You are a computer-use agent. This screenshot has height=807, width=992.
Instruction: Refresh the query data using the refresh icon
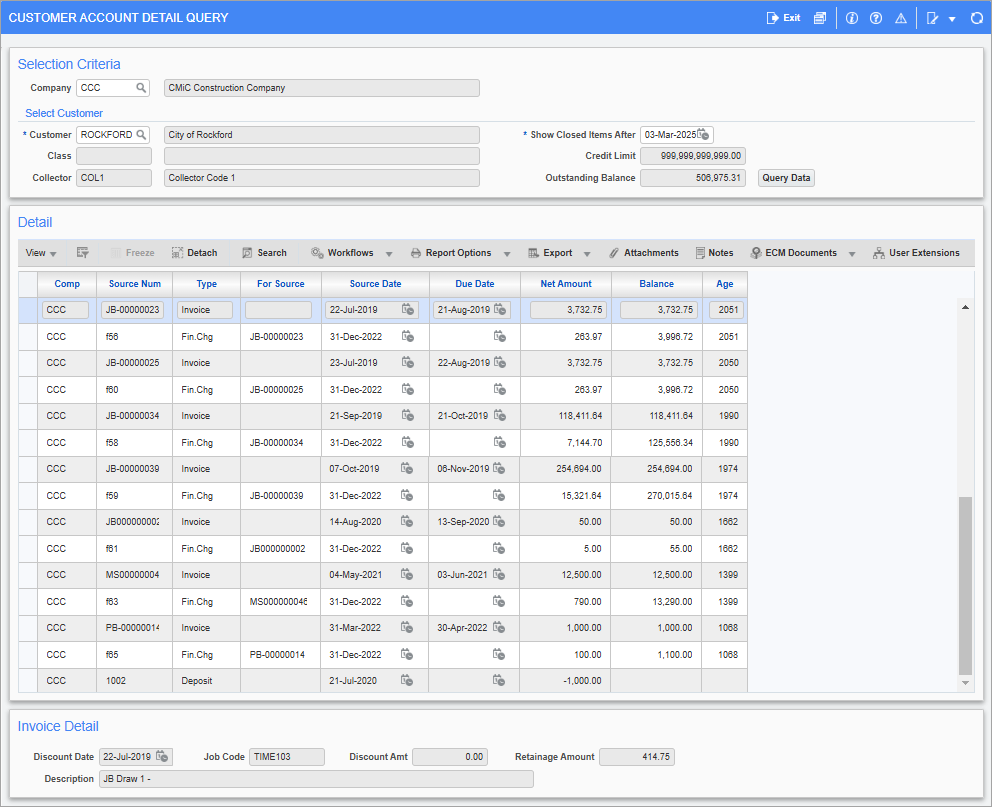977,17
